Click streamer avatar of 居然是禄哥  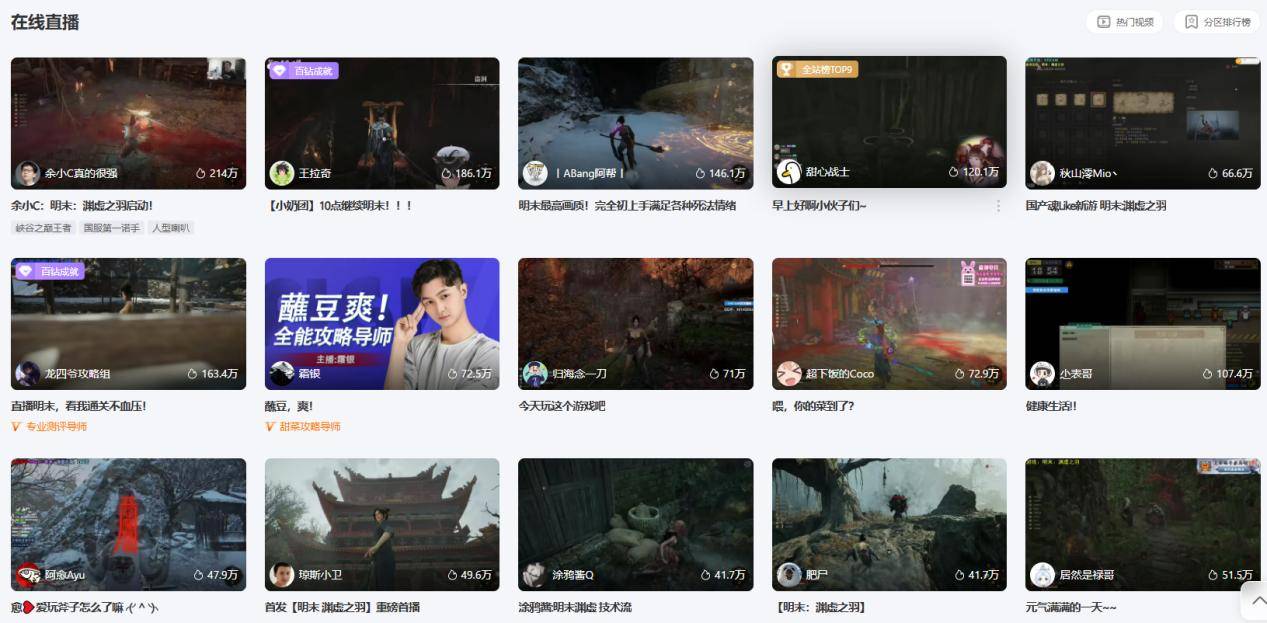coord(1042,575)
